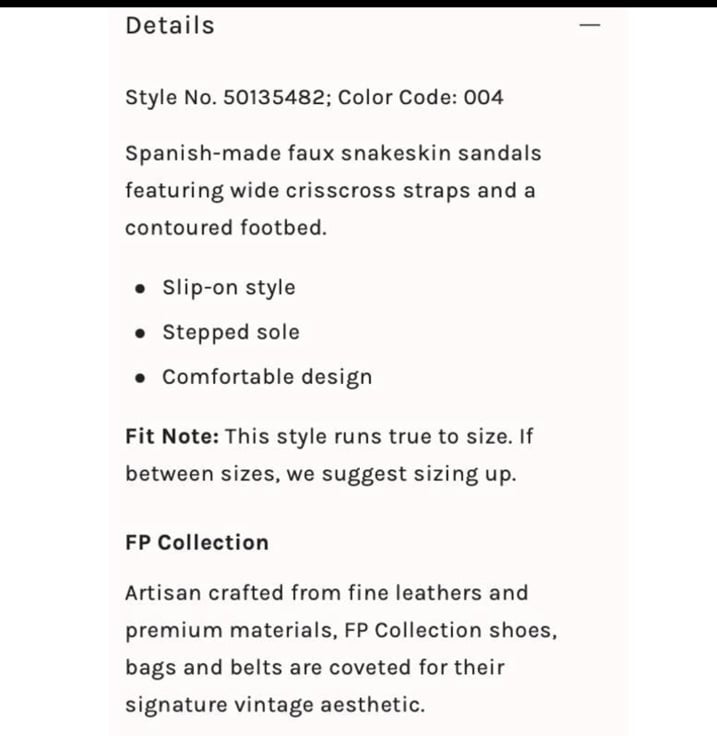Click the bullet dot beside Comfortable design
This screenshot has height=736, width=717.
point(140,378)
